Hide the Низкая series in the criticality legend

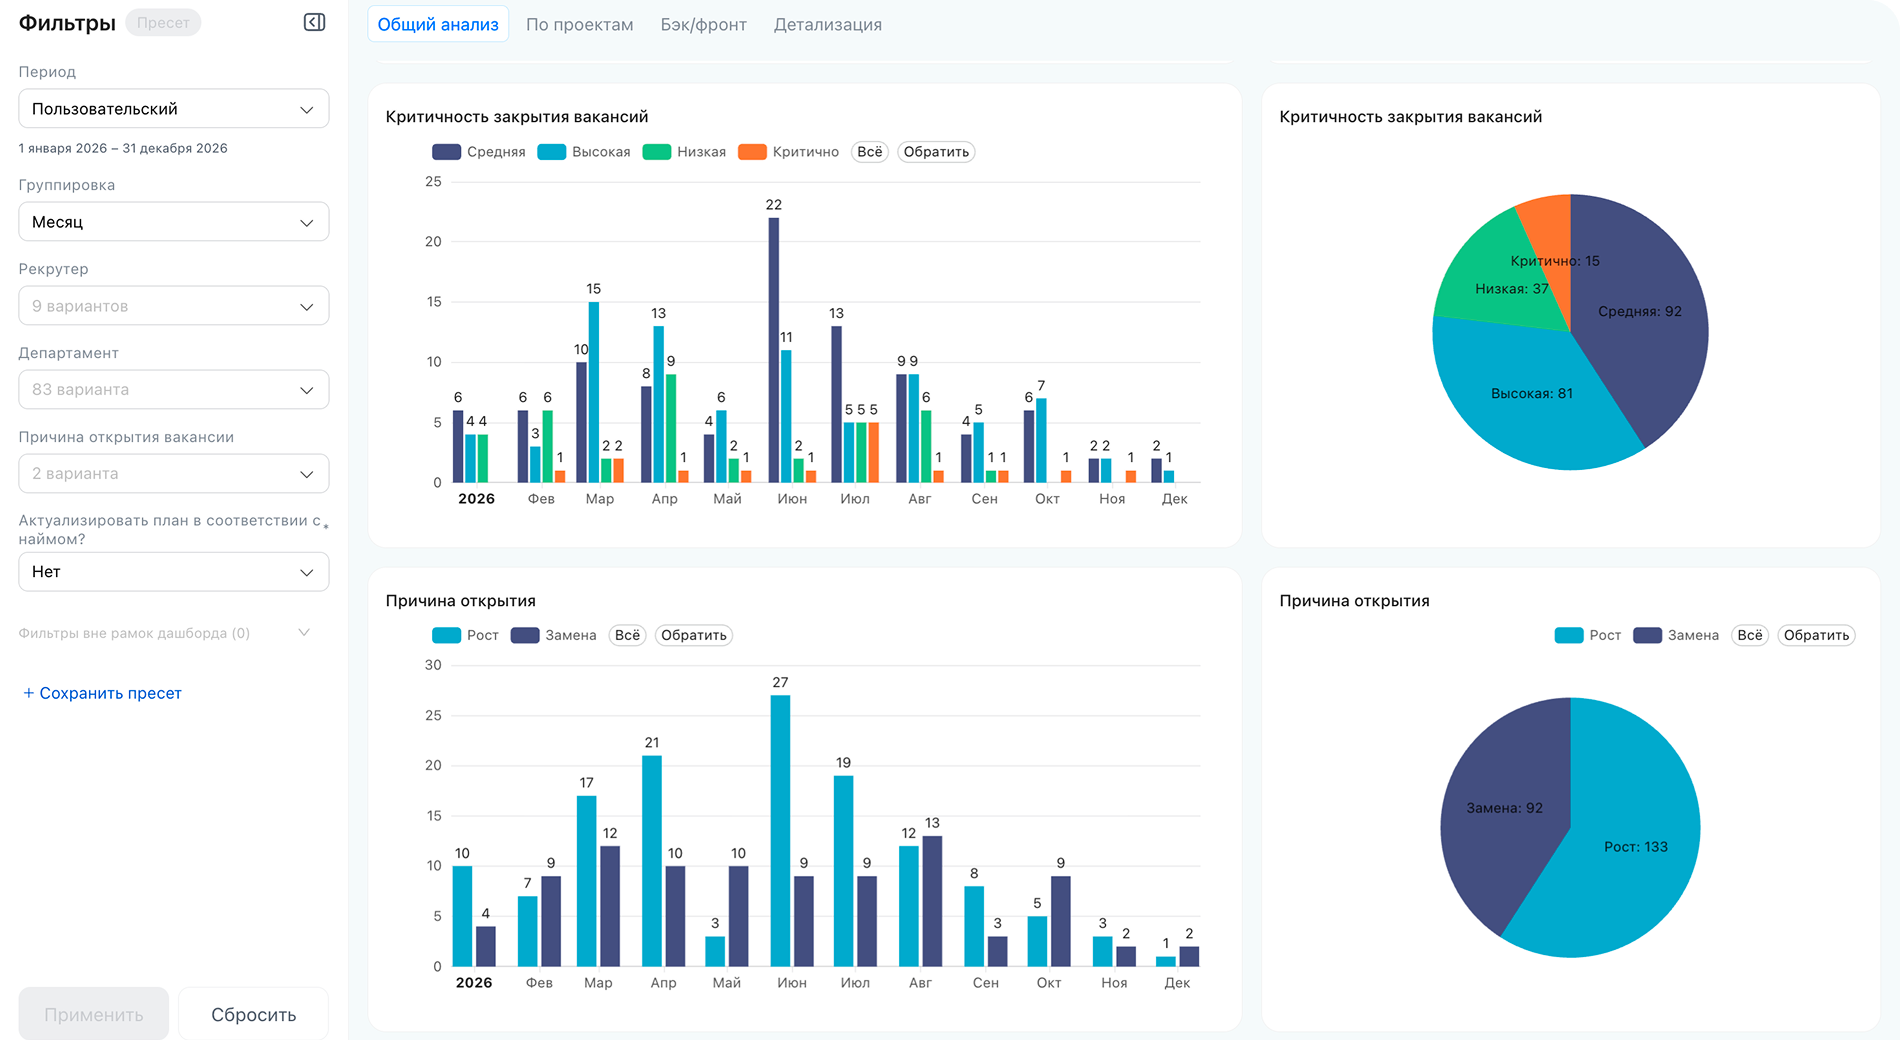(684, 152)
